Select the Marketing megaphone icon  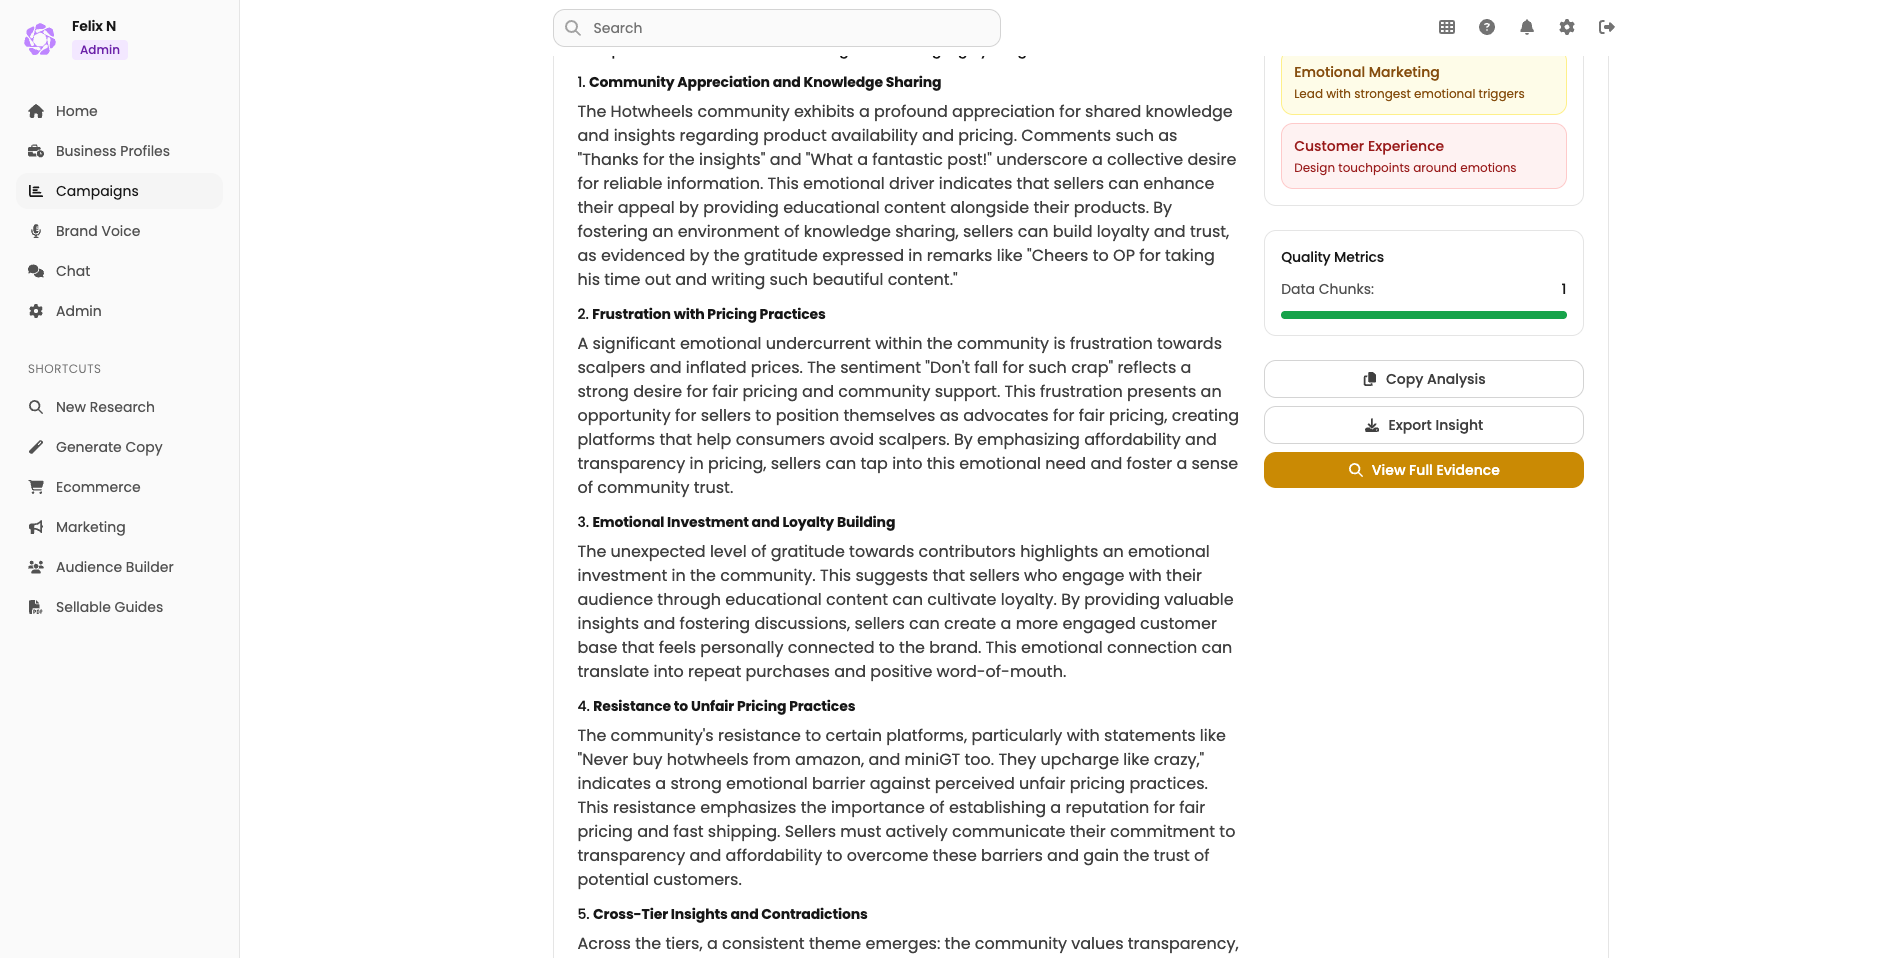tap(36, 527)
